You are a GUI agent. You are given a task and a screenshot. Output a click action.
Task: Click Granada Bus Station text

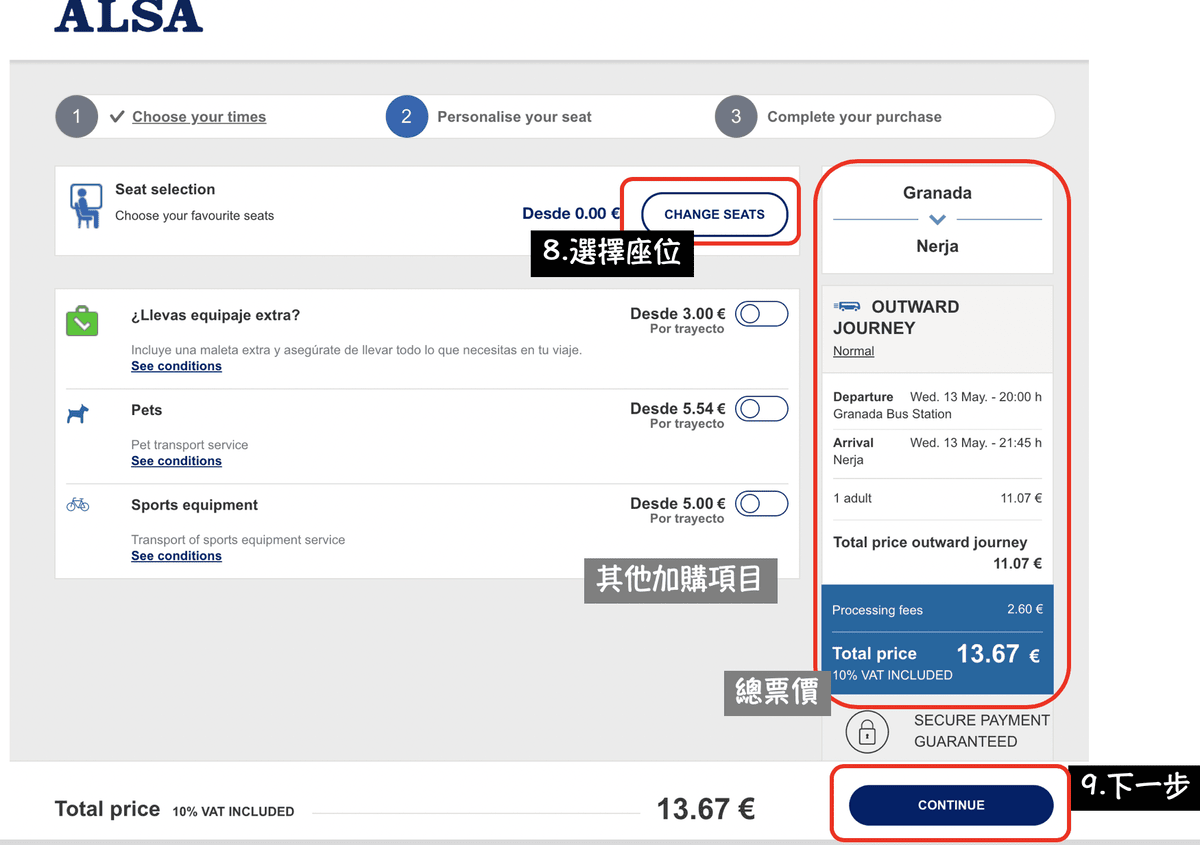click(x=892, y=414)
